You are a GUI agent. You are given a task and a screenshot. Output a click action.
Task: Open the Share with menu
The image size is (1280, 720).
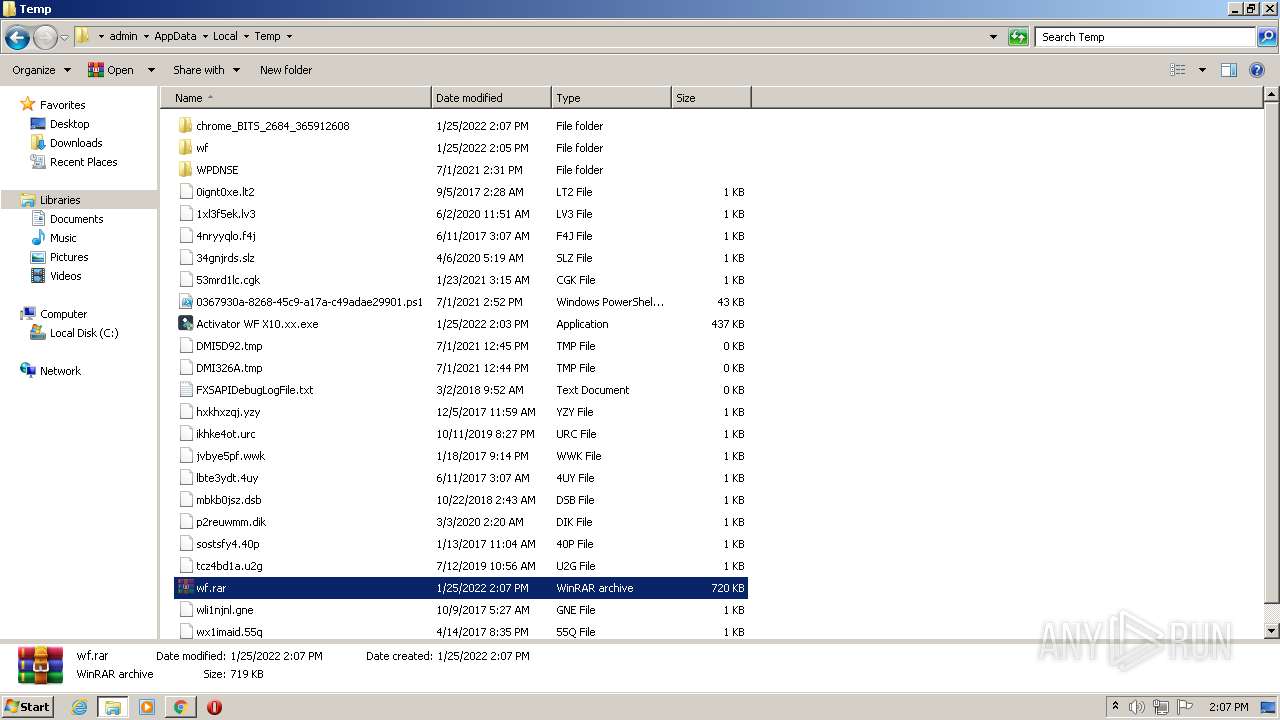click(x=206, y=70)
